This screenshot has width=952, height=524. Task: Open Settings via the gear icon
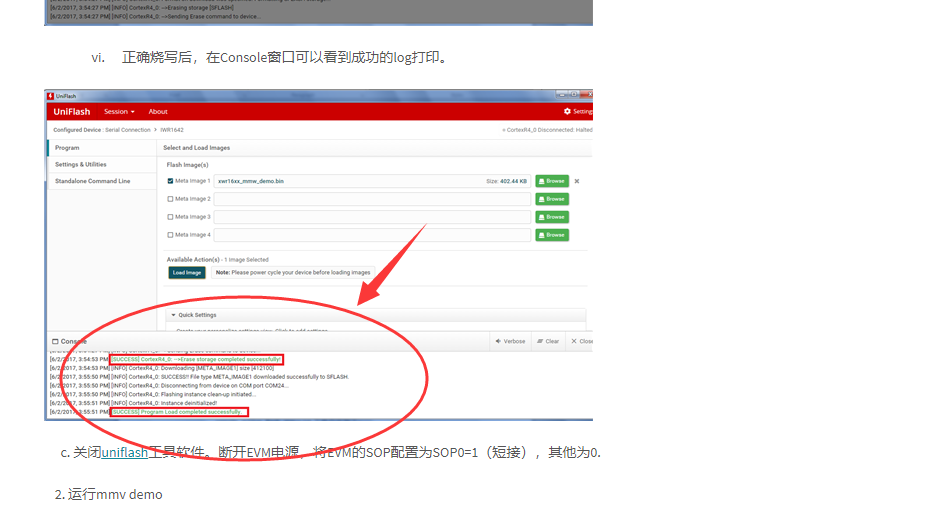577,112
